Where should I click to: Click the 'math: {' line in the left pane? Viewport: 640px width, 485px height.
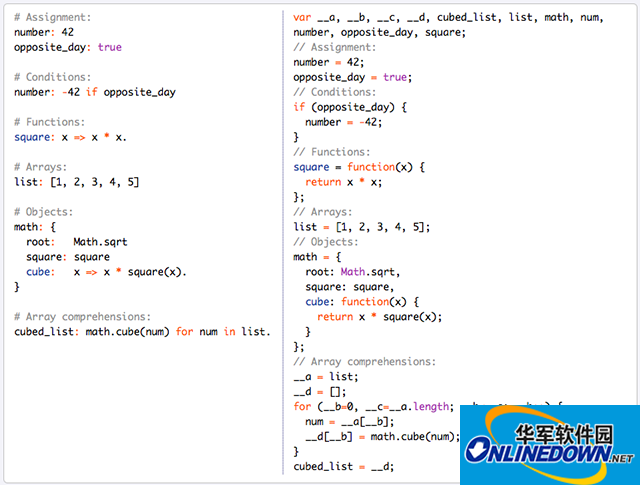coord(35,227)
